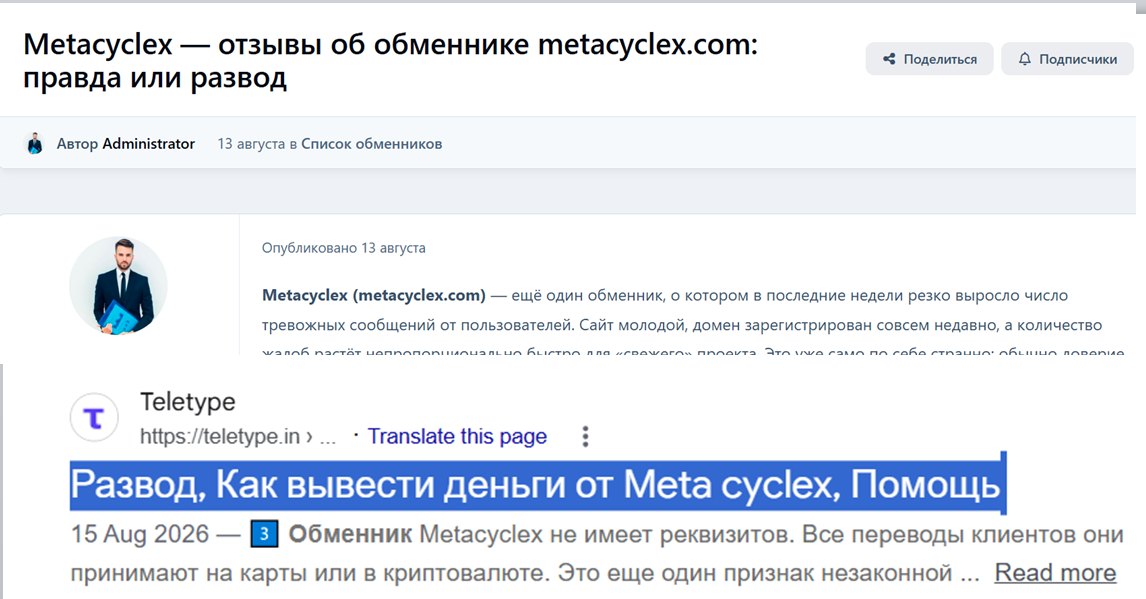Open the result titled Развод, Как вывести деньги

click(x=535, y=484)
